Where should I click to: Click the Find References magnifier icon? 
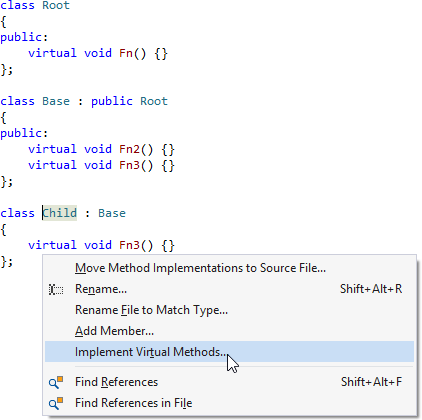click(x=56, y=382)
